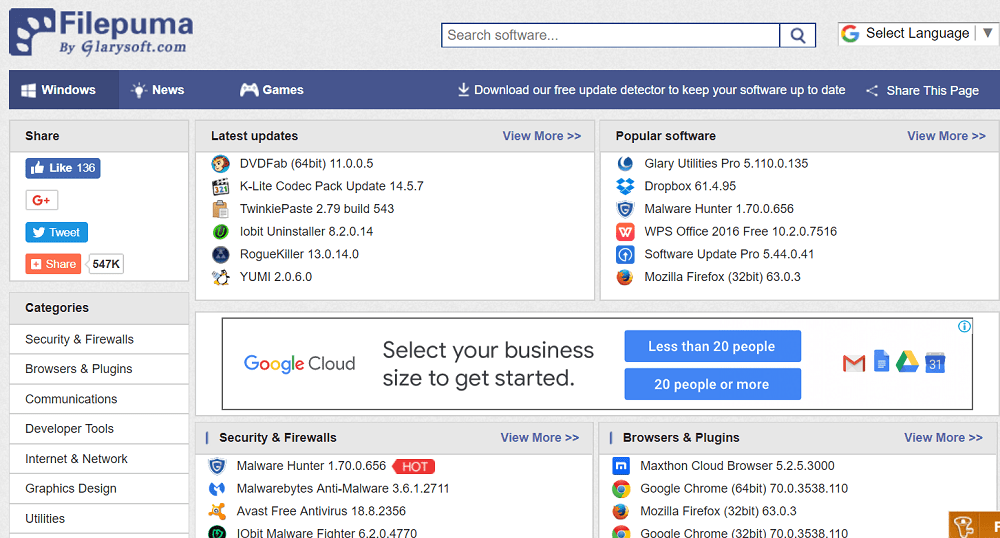Click the Share This Page icon
This screenshot has width=1000, height=538.
pyautogui.click(x=872, y=91)
